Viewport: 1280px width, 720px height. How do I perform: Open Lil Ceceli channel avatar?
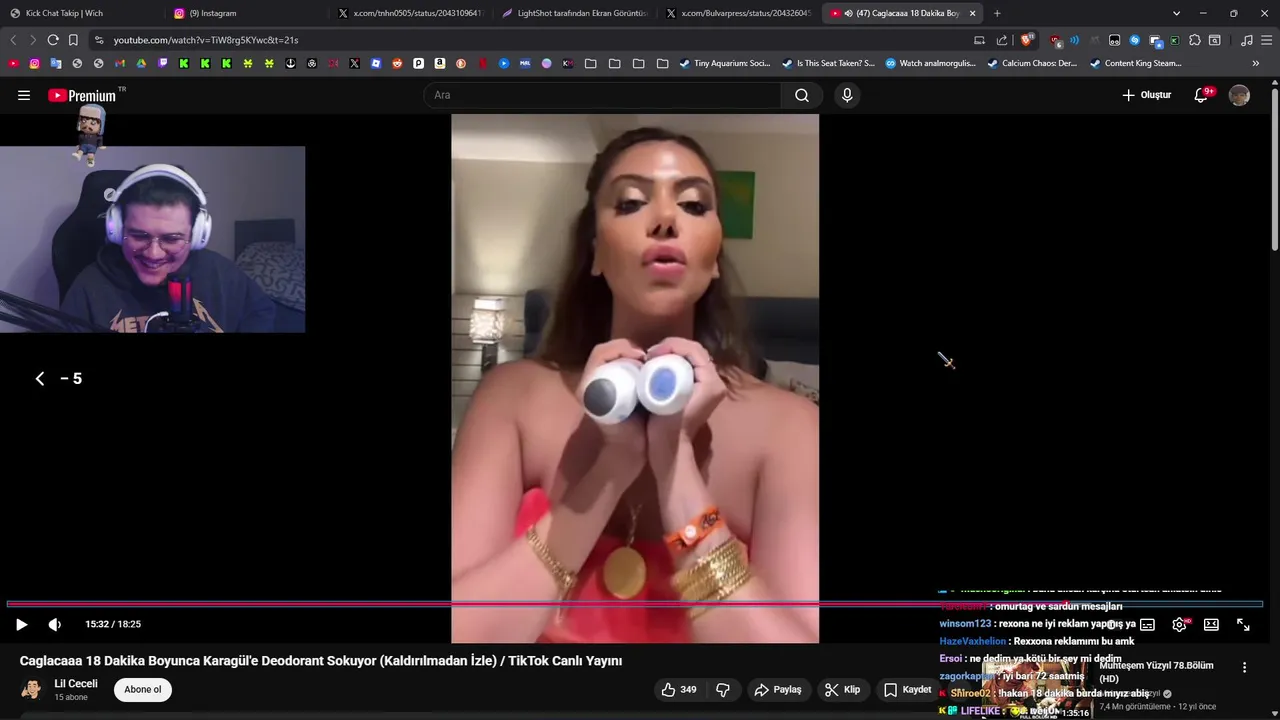[32, 690]
